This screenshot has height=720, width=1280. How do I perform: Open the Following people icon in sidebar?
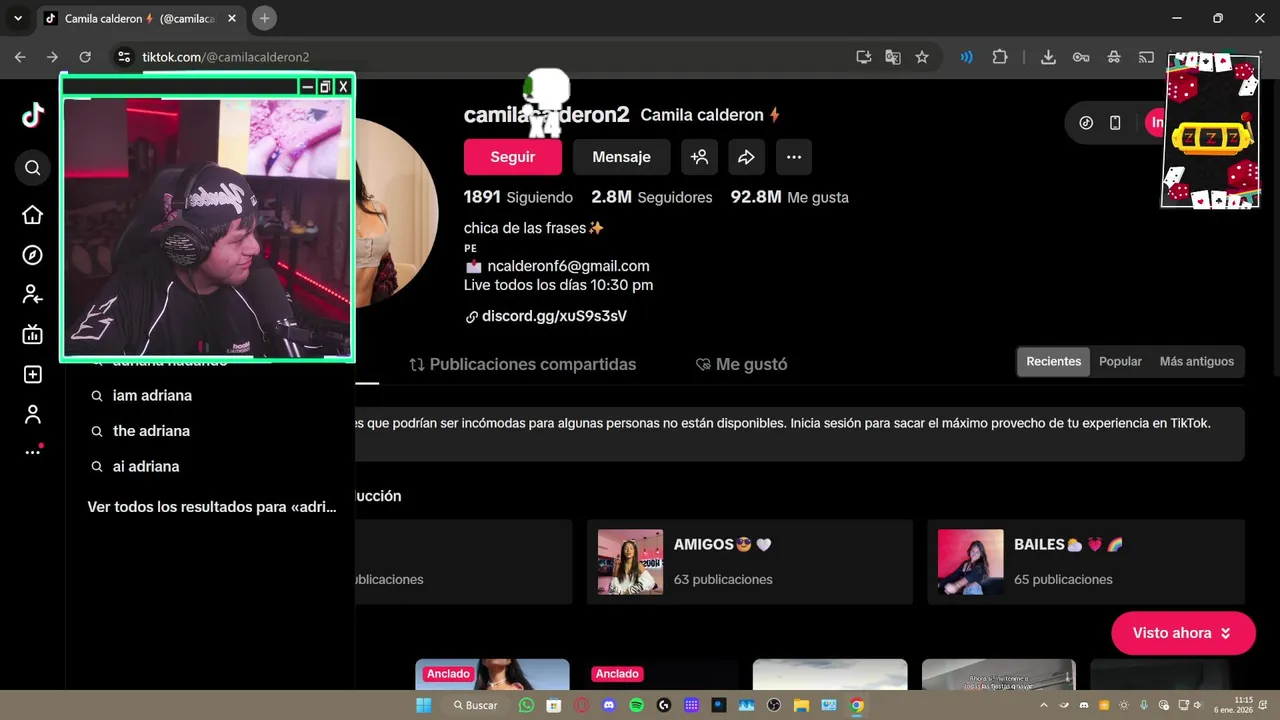click(32, 294)
